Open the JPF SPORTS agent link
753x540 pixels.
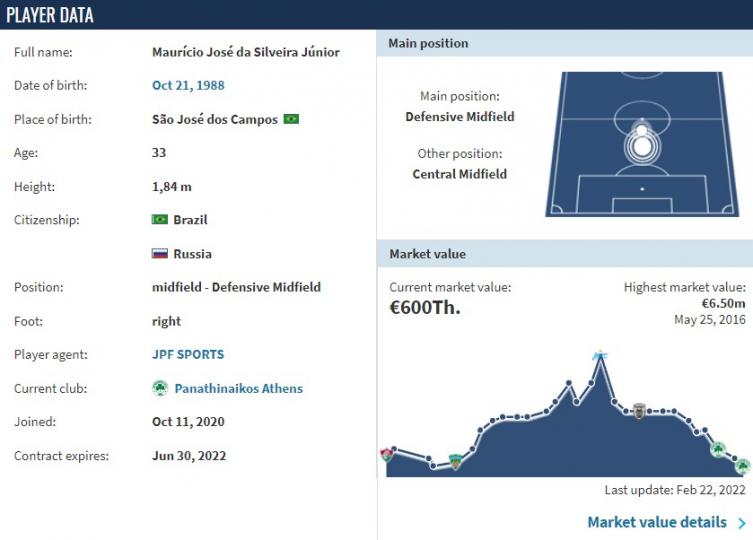tap(188, 355)
